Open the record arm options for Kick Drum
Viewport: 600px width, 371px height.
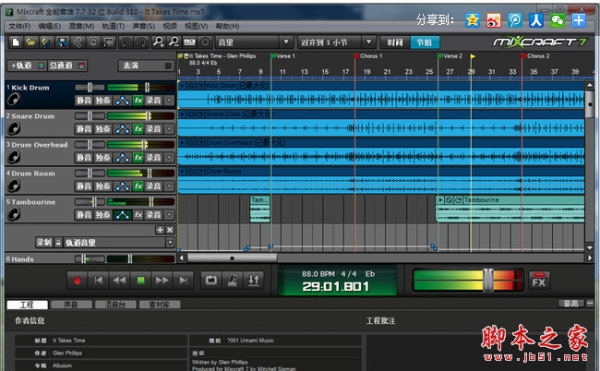click(x=169, y=101)
